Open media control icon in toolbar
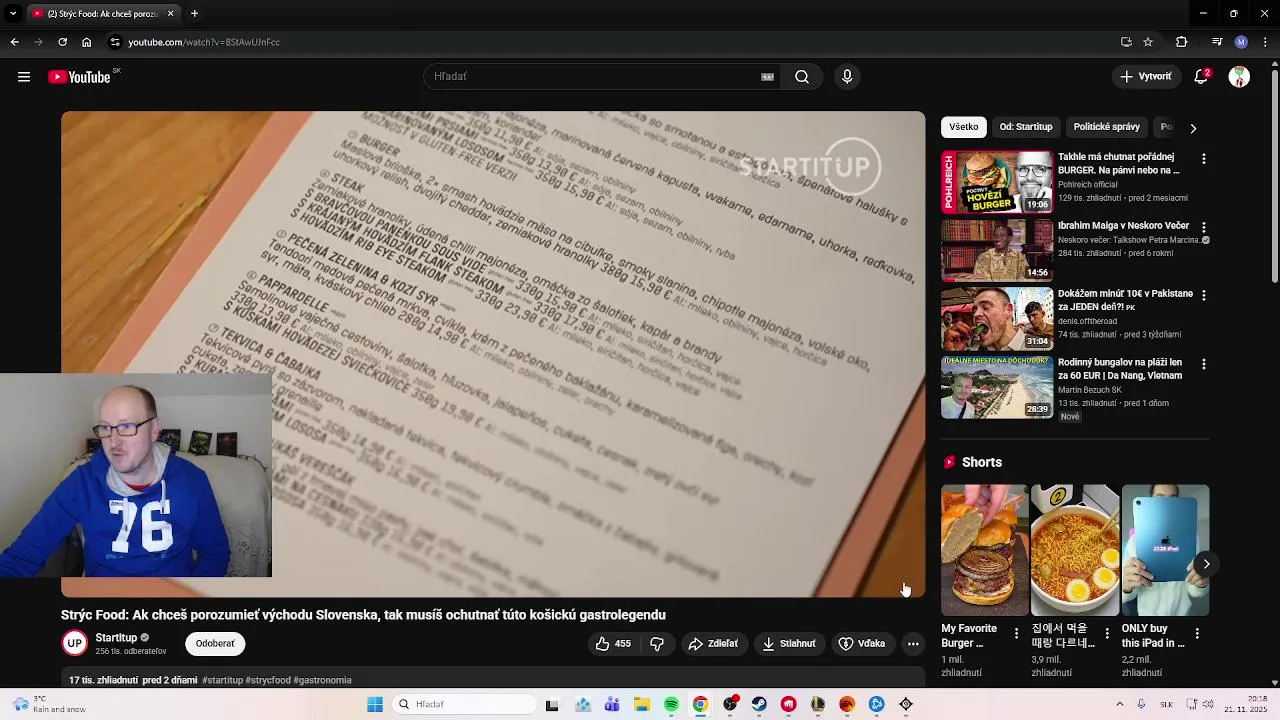This screenshot has width=1280, height=720. pos(1217,42)
